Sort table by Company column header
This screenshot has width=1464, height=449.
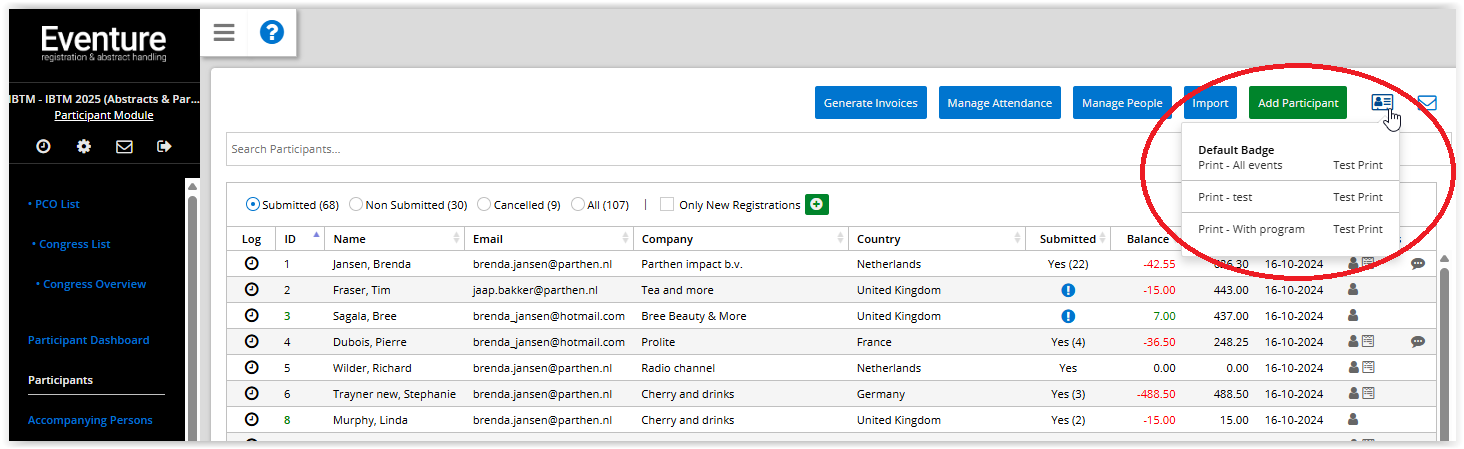[x=667, y=239]
